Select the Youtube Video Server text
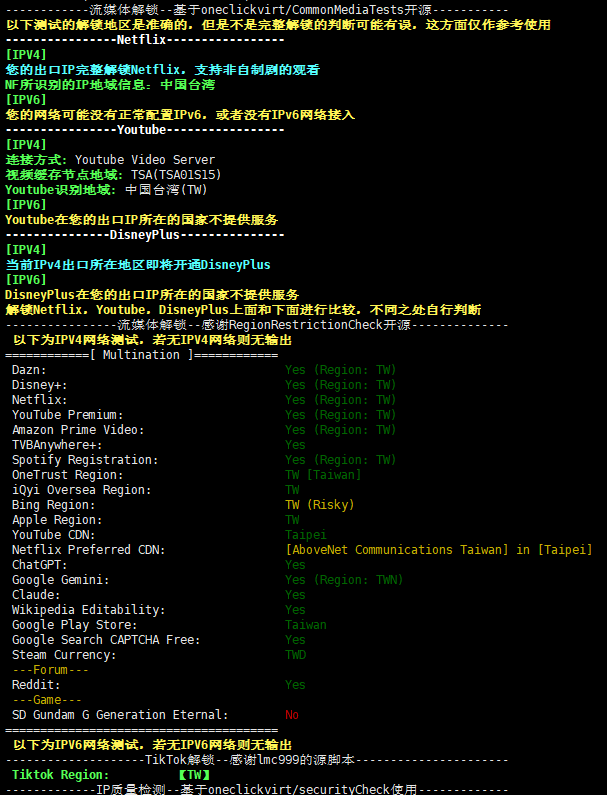The height and width of the screenshot is (795, 607). 145,160
